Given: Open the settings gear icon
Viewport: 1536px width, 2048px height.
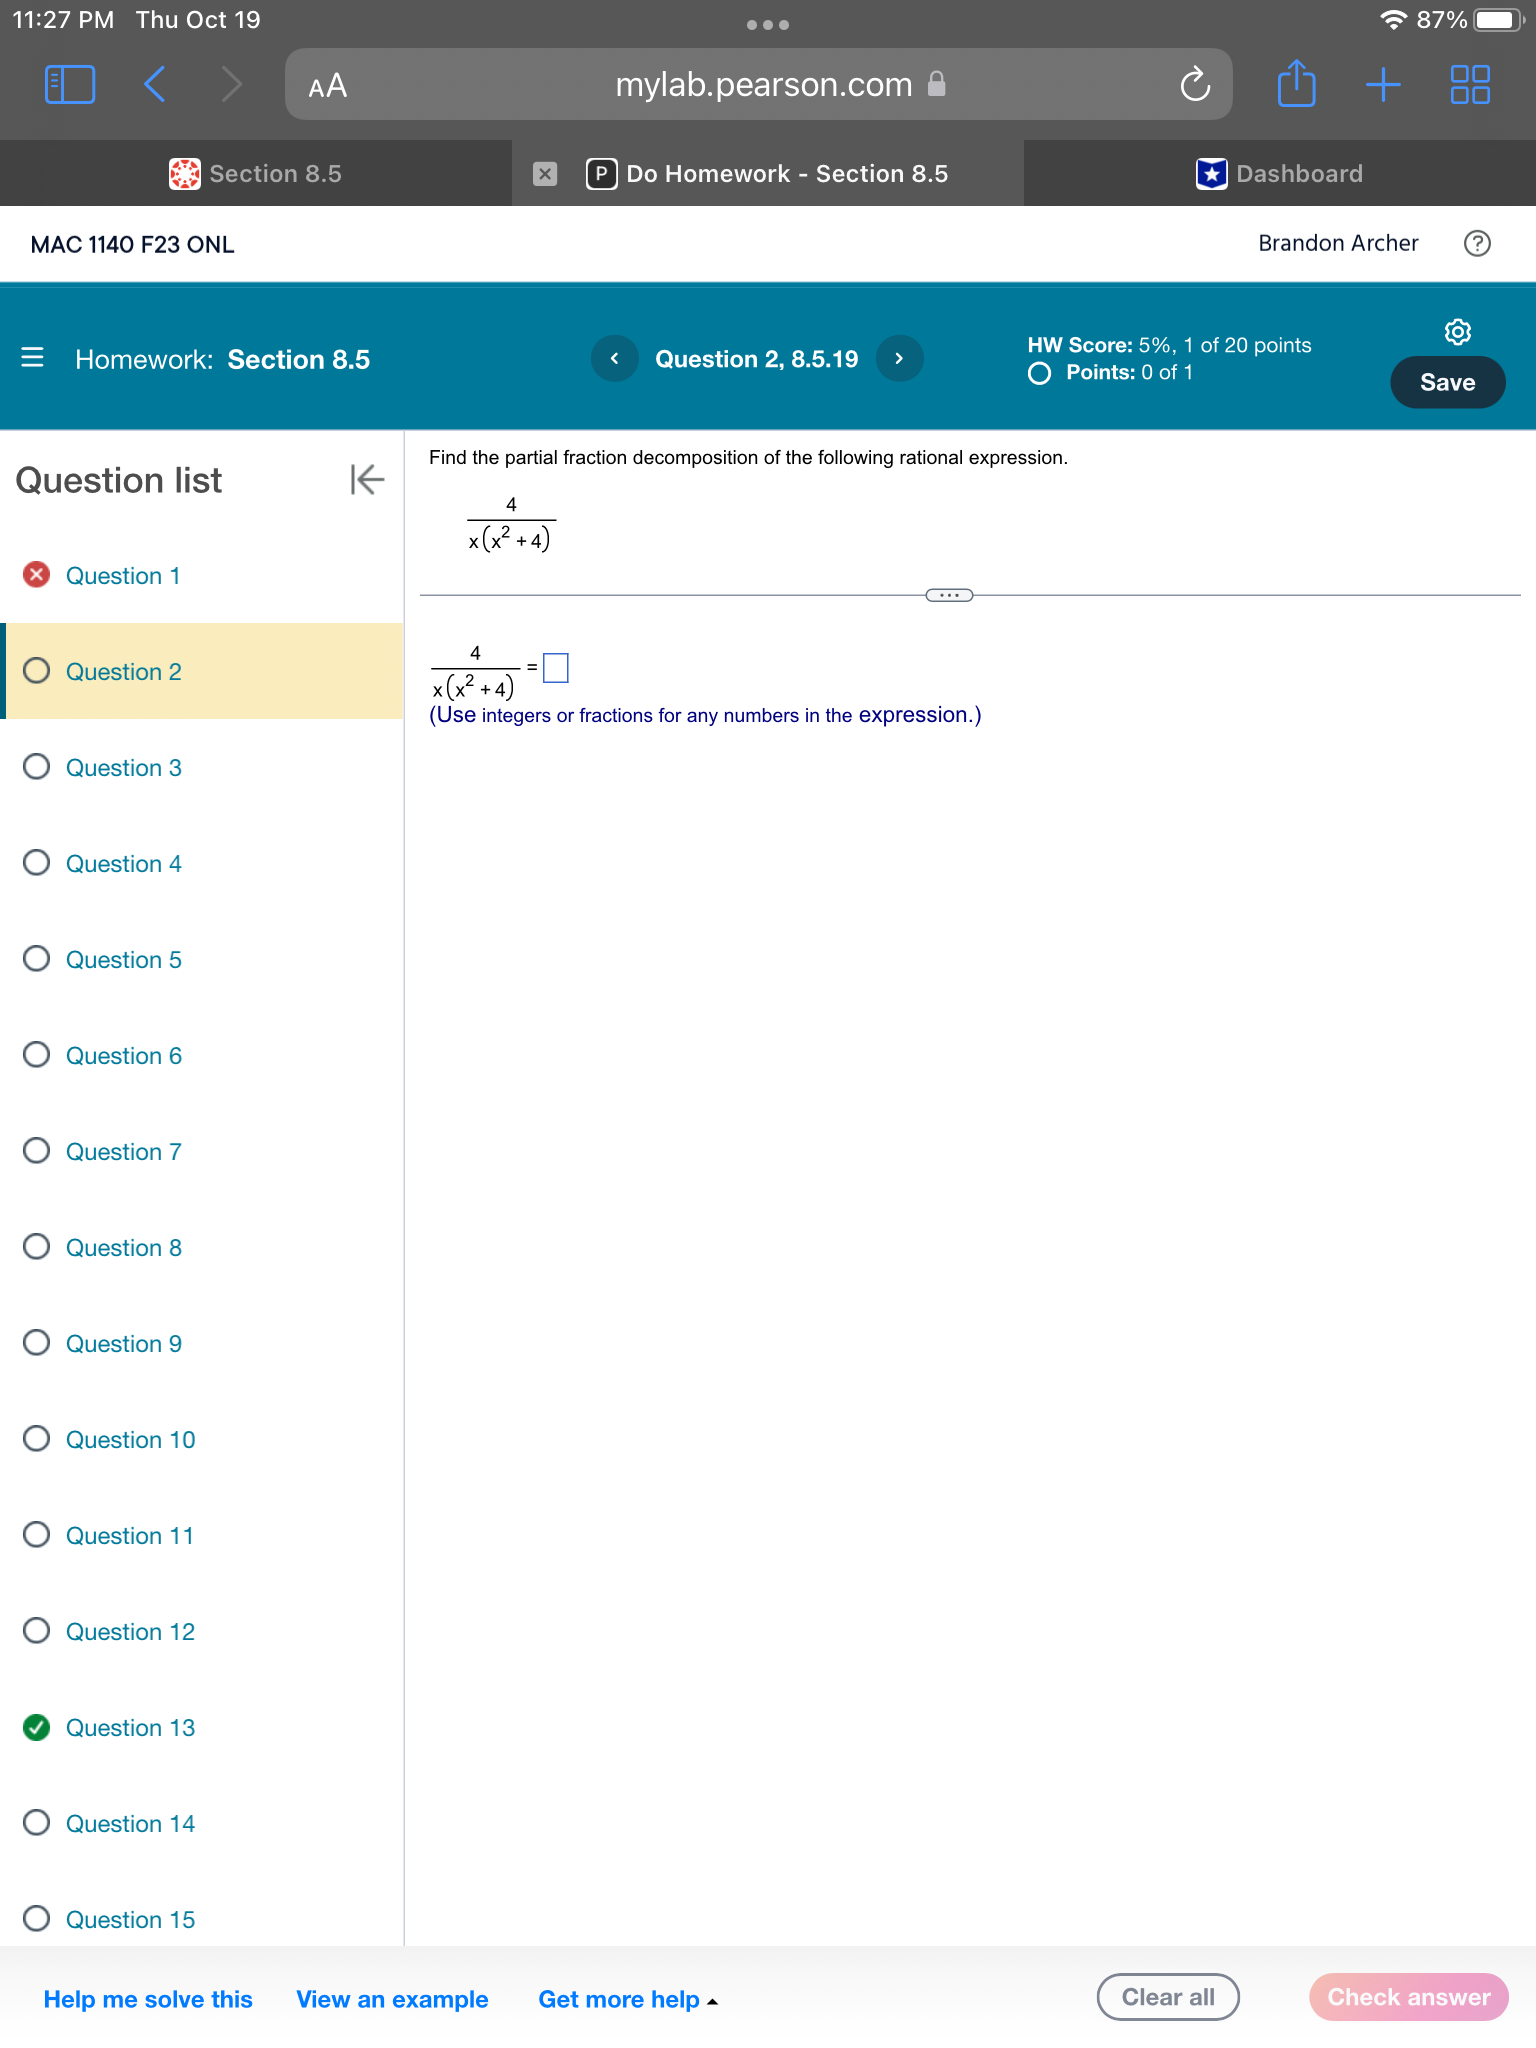Looking at the screenshot, I should click(x=1458, y=331).
